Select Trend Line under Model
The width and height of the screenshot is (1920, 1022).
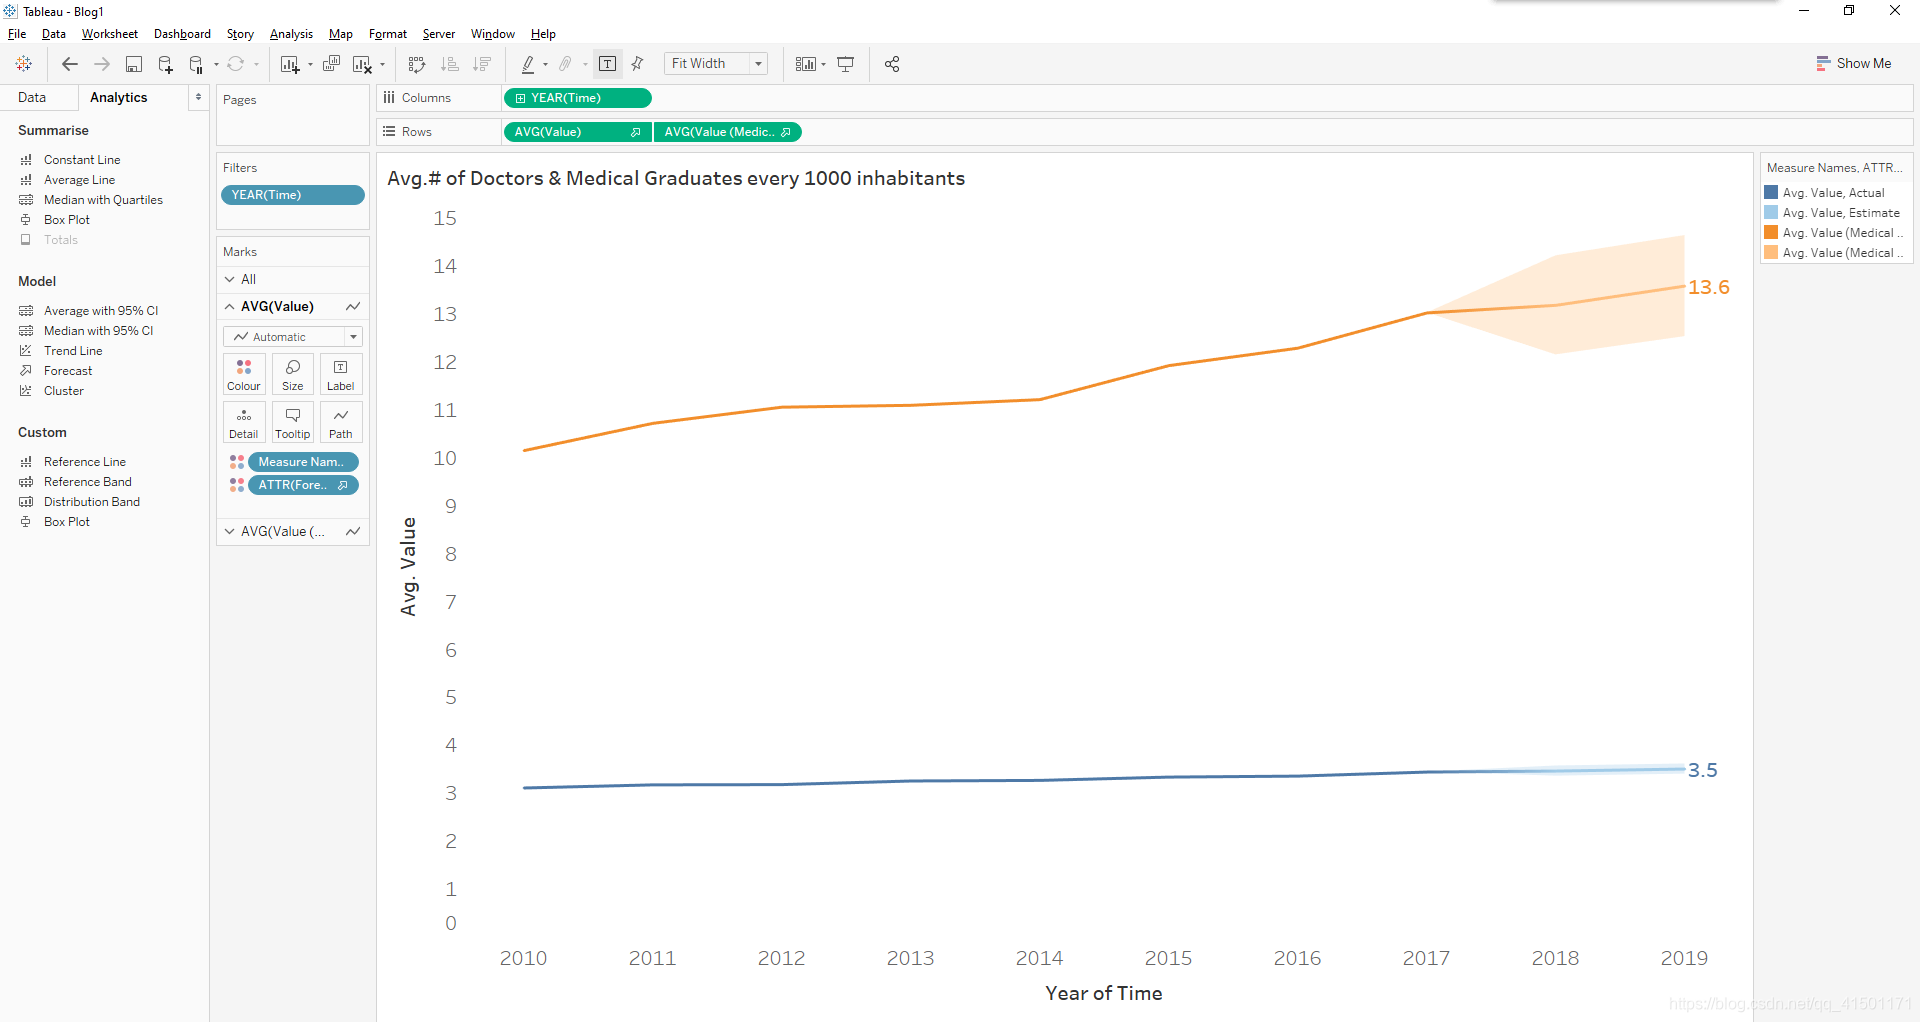click(x=73, y=351)
